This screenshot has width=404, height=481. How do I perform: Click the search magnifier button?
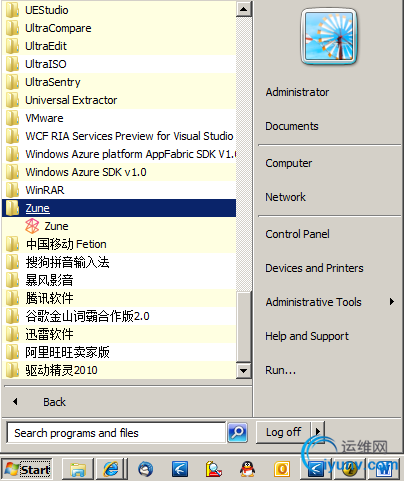click(237, 433)
